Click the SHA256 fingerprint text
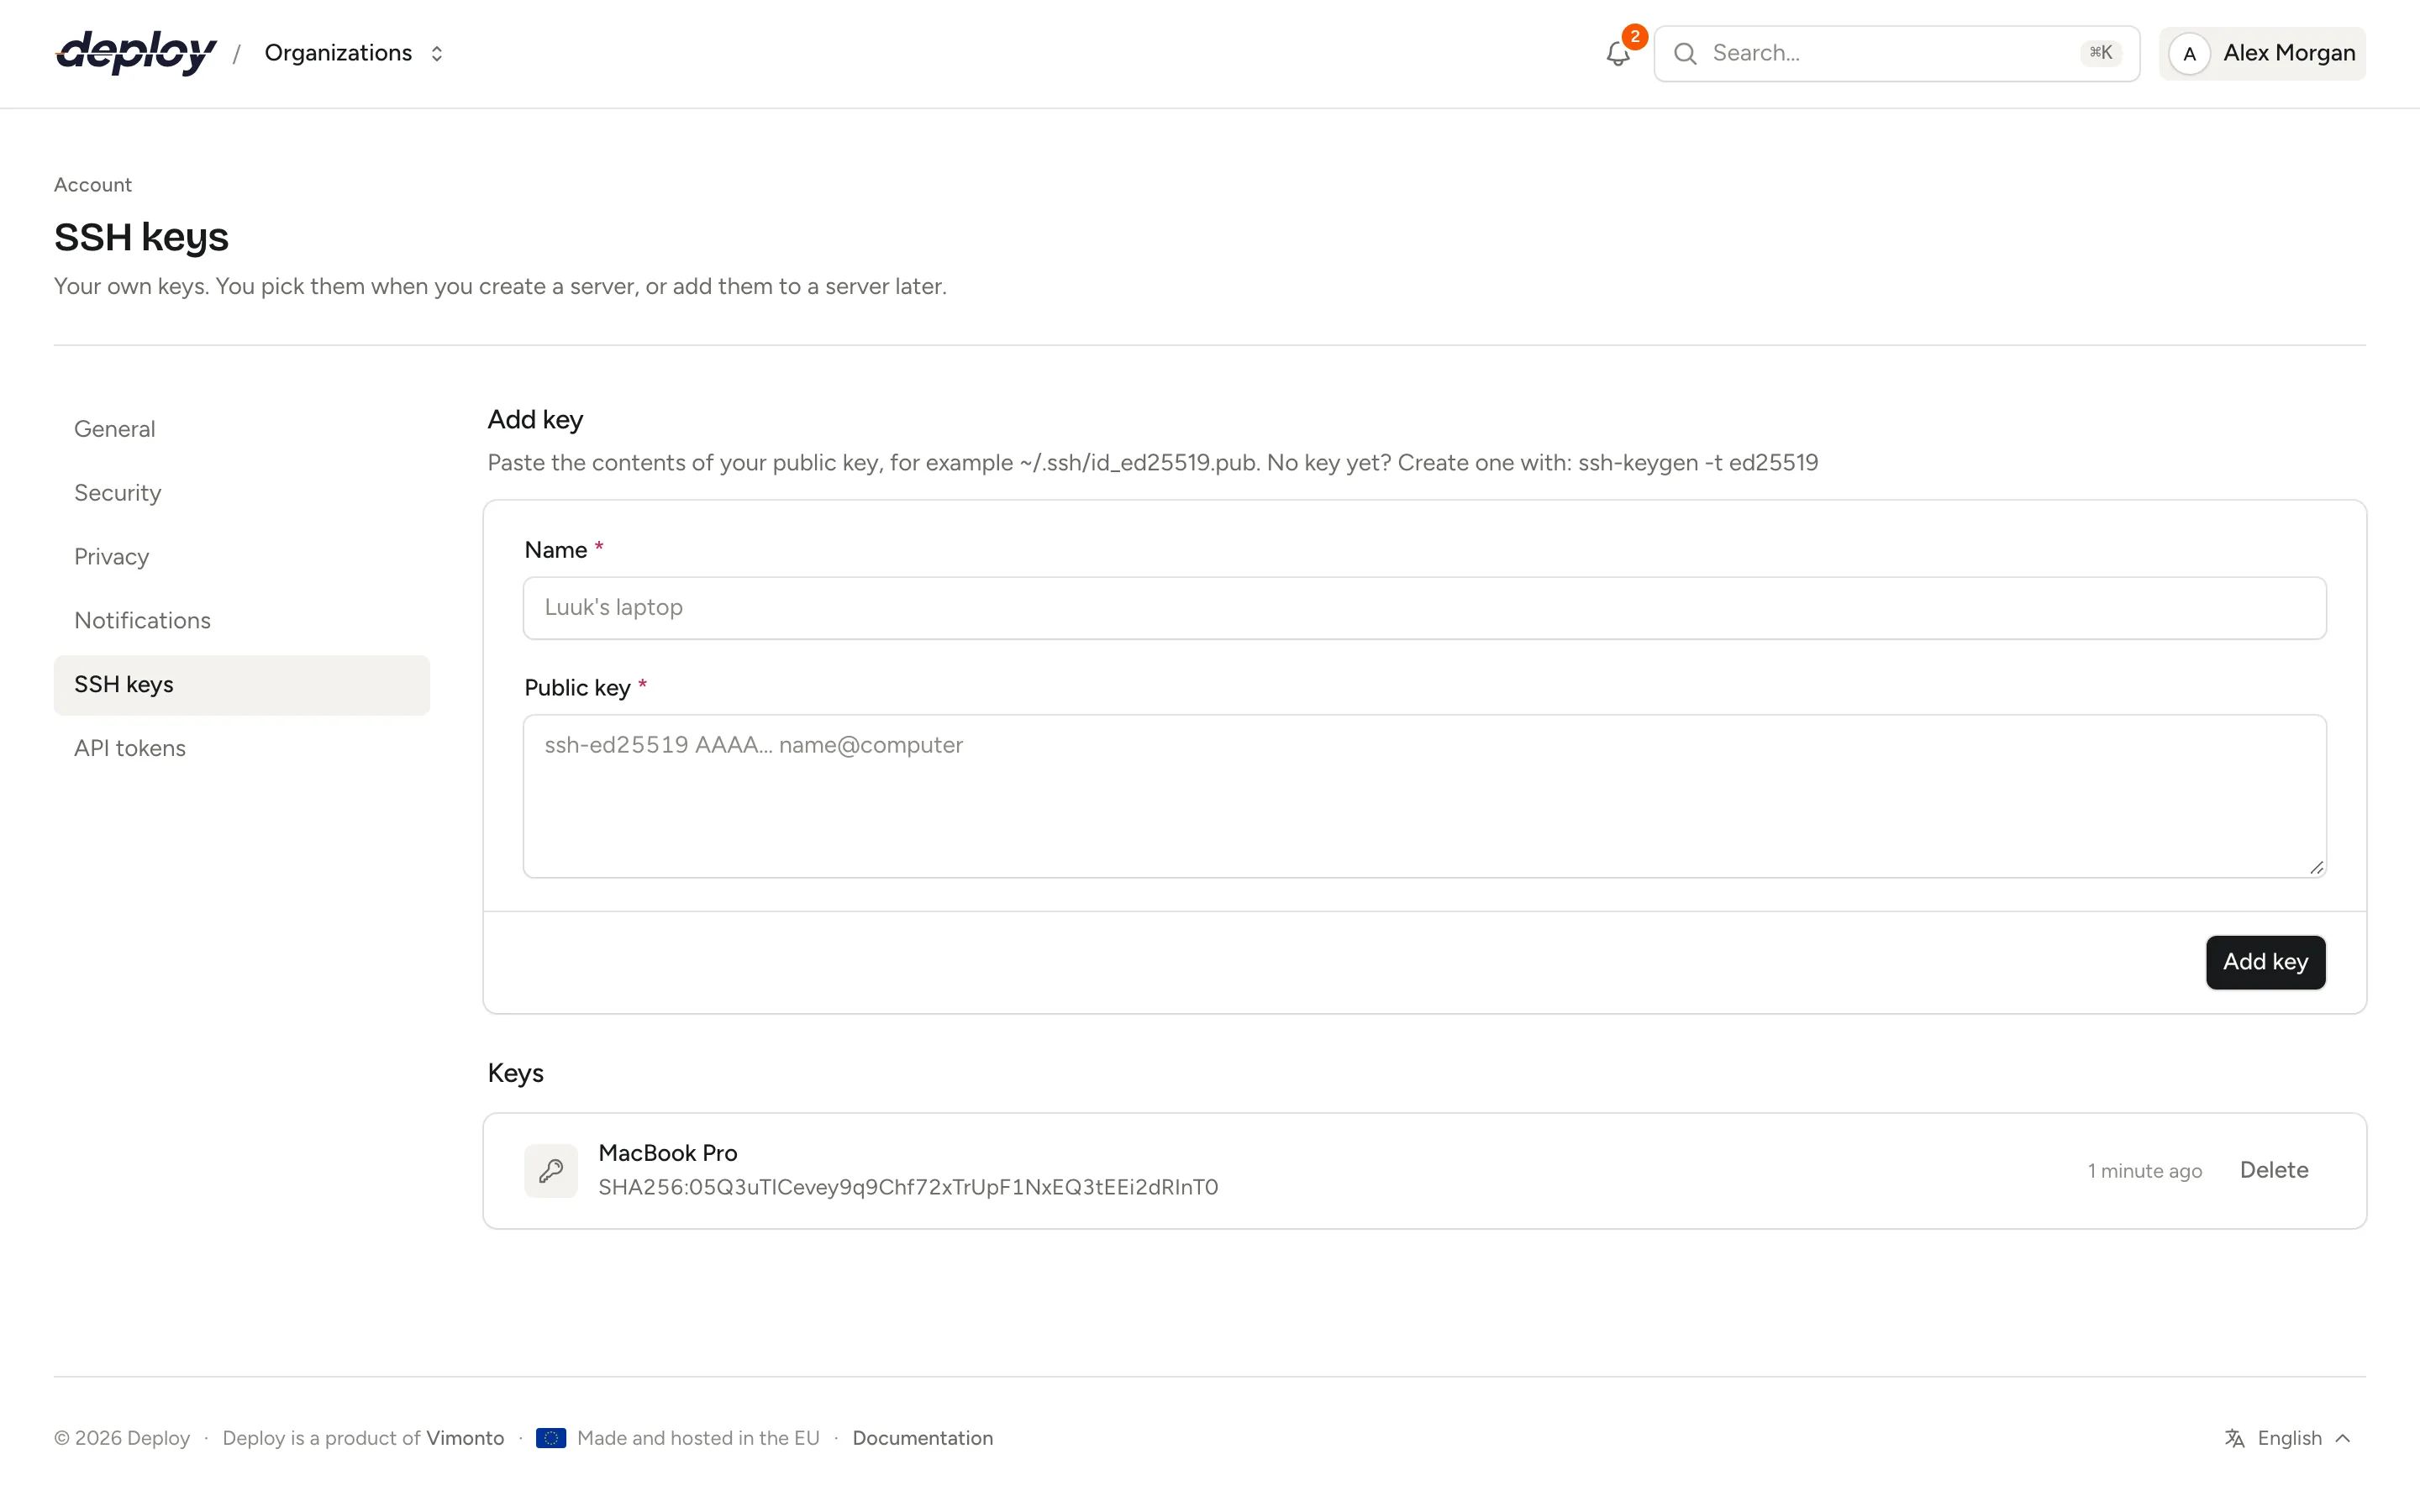Viewport: 2420px width, 1512px height. coord(908,1187)
